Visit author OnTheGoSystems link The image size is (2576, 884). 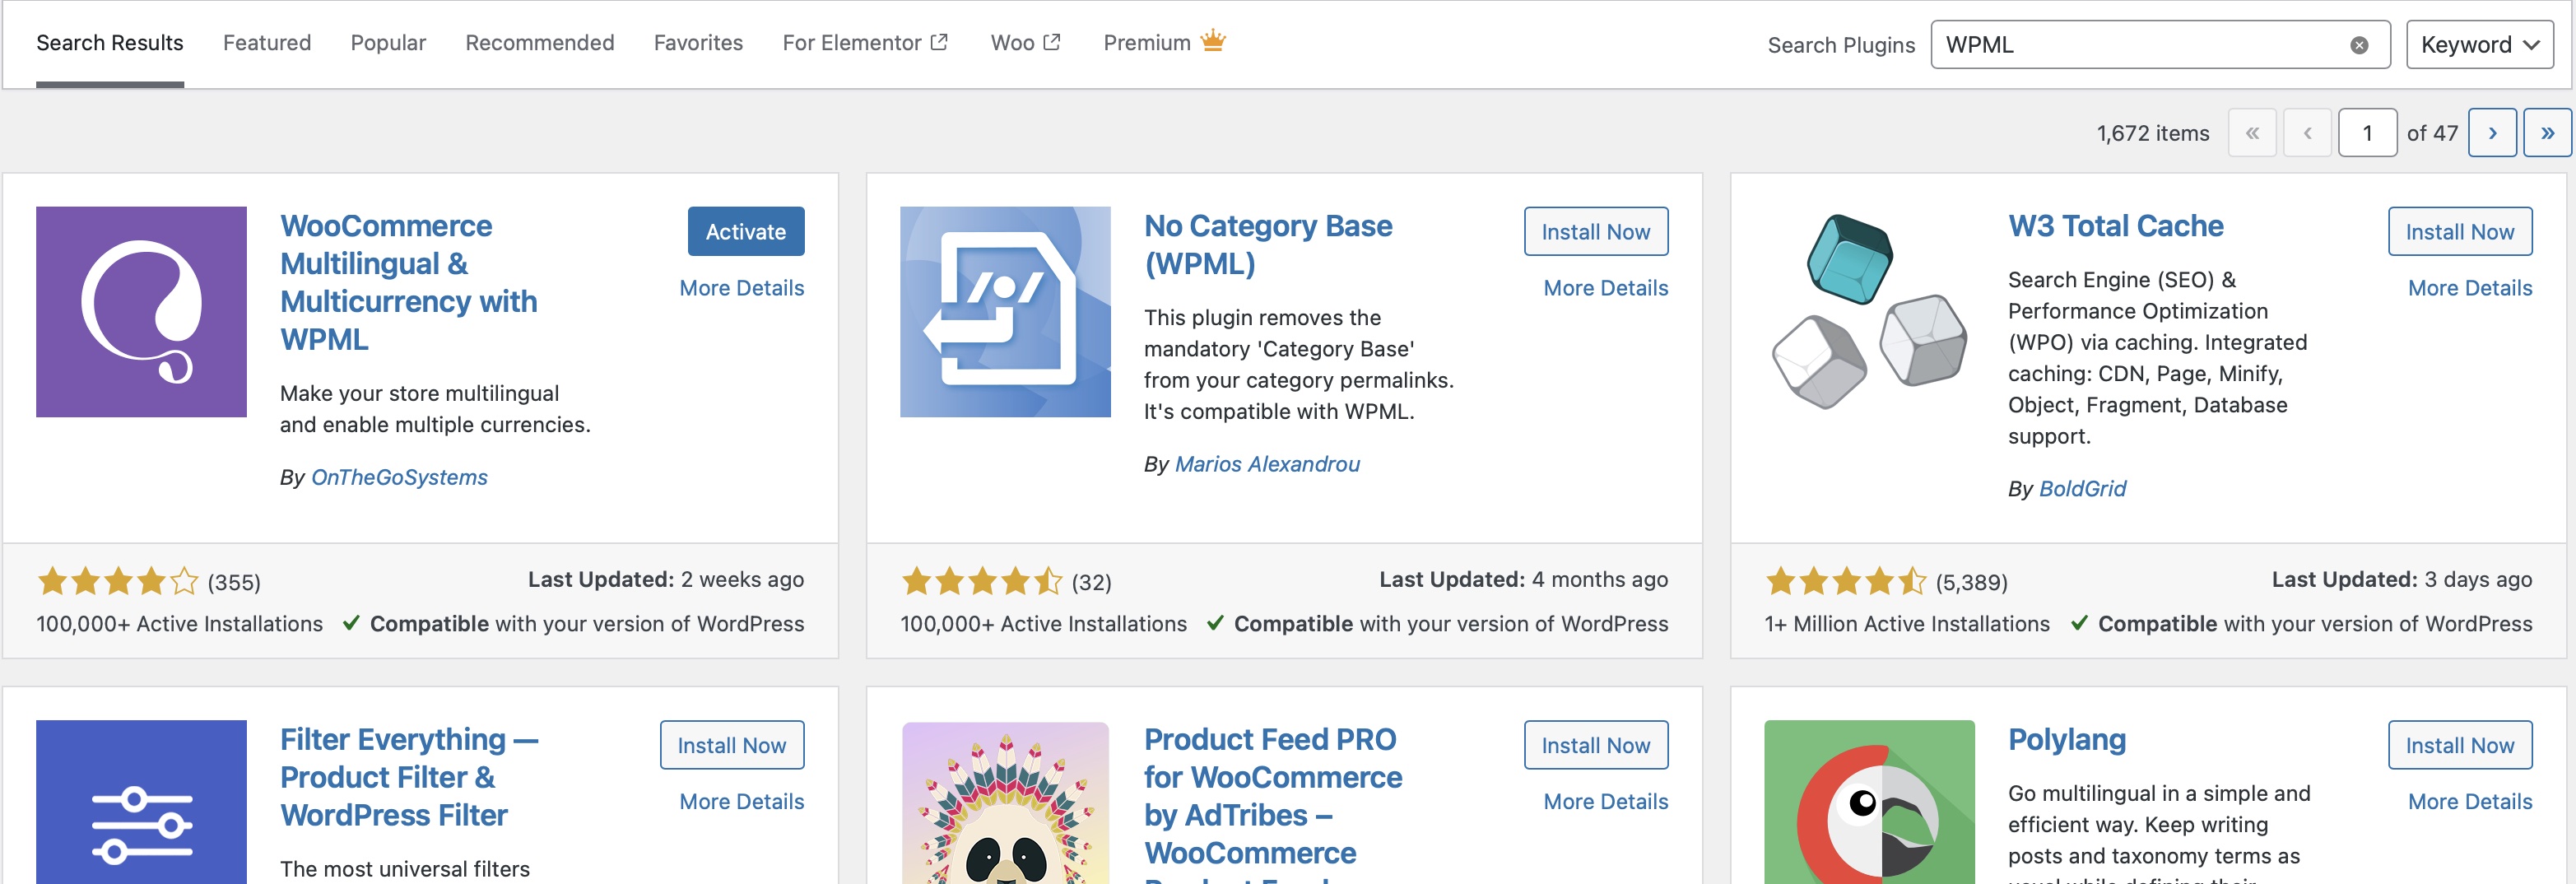[x=399, y=477]
